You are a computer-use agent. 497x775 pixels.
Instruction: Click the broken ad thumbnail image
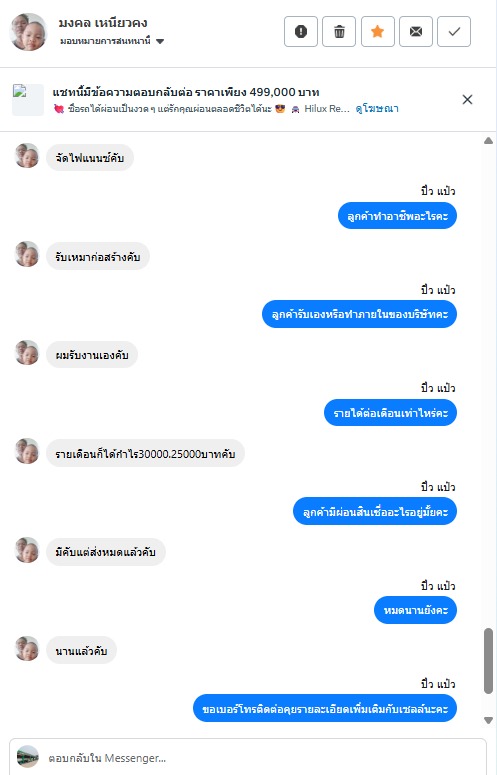[28, 100]
